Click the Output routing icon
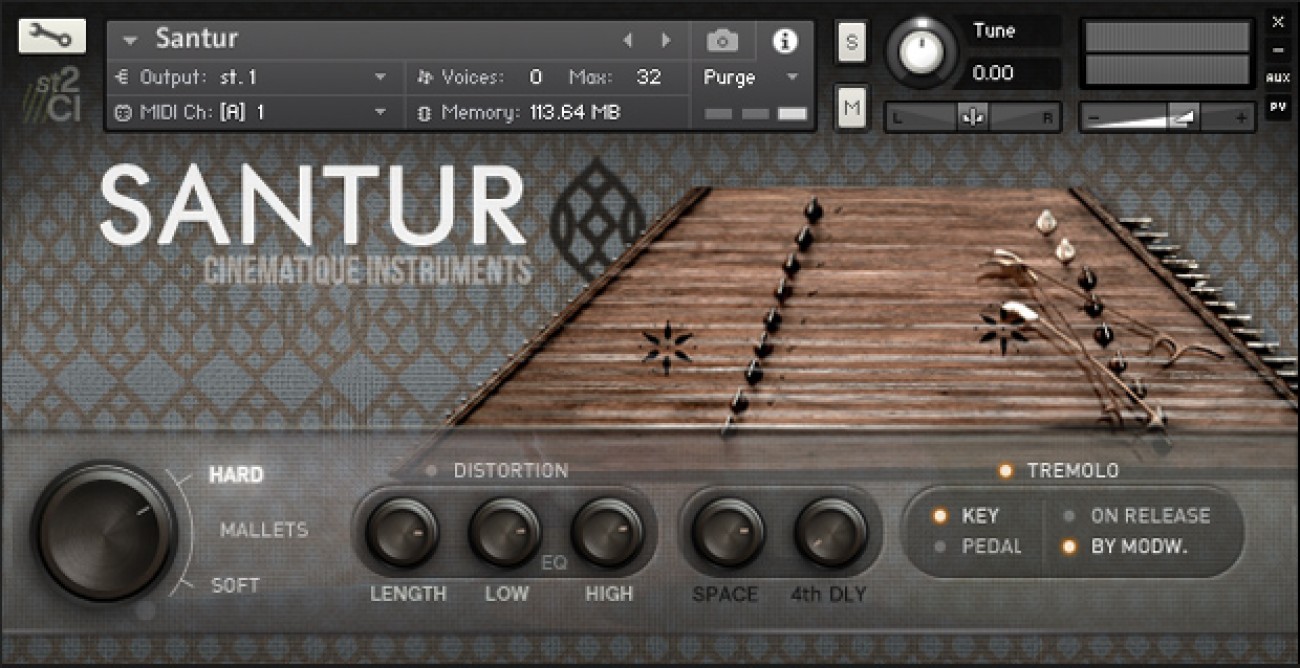The image size is (1300, 668). coord(124,77)
